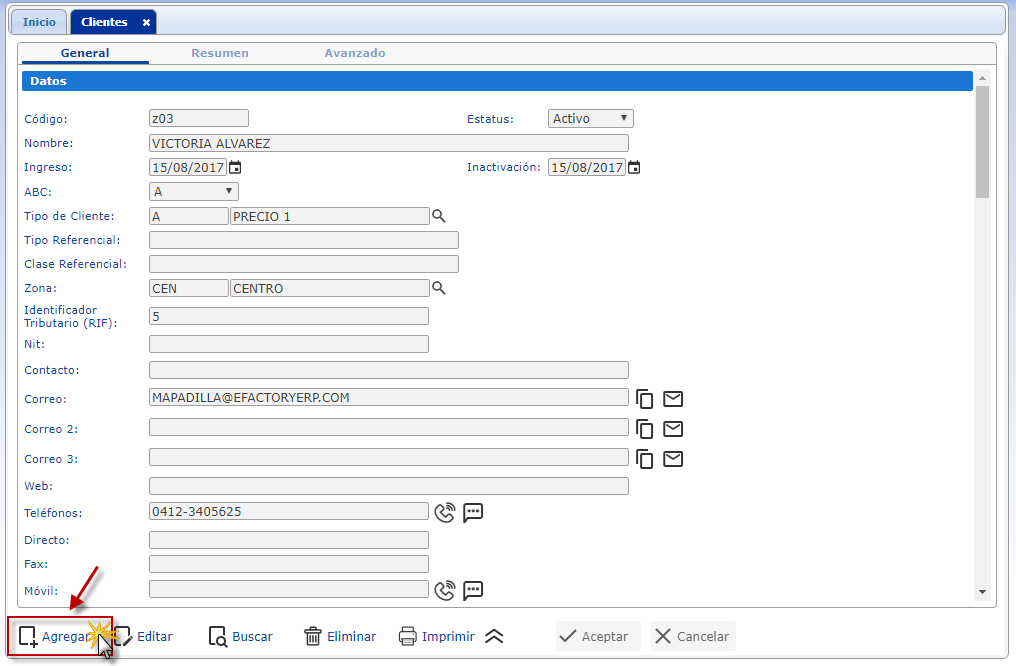The height and width of the screenshot is (666, 1016).
Task: Close the Clientes tab
Action: pos(146,22)
